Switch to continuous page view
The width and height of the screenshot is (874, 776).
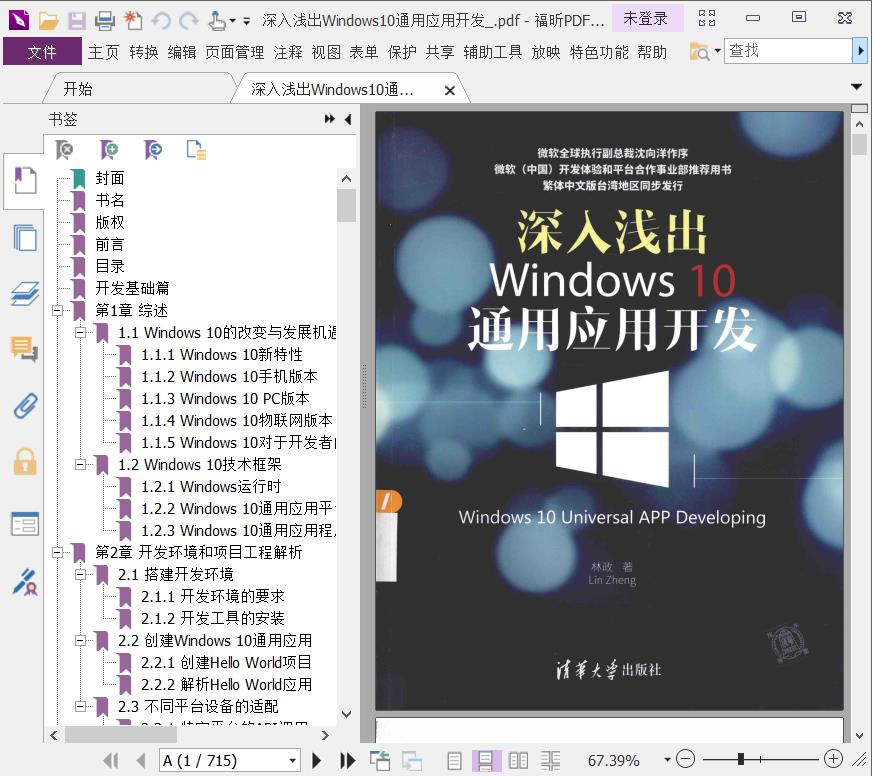pyautogui.click(x=485, y=760)
